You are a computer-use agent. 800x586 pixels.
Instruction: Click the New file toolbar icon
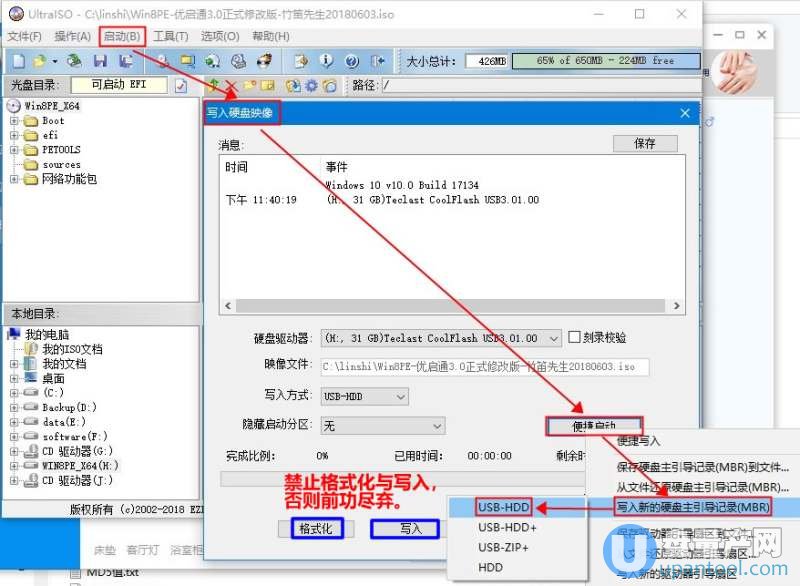pos(18,61)
